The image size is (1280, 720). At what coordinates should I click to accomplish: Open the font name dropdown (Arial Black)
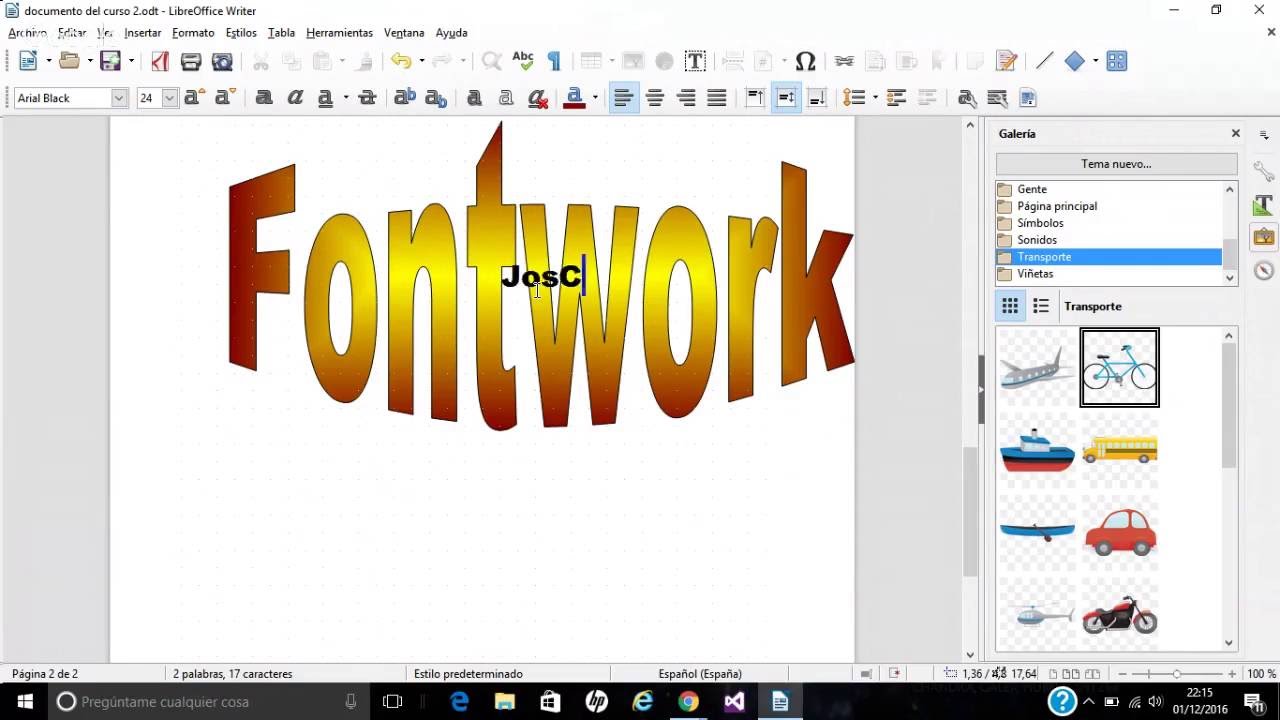(119, 98)
